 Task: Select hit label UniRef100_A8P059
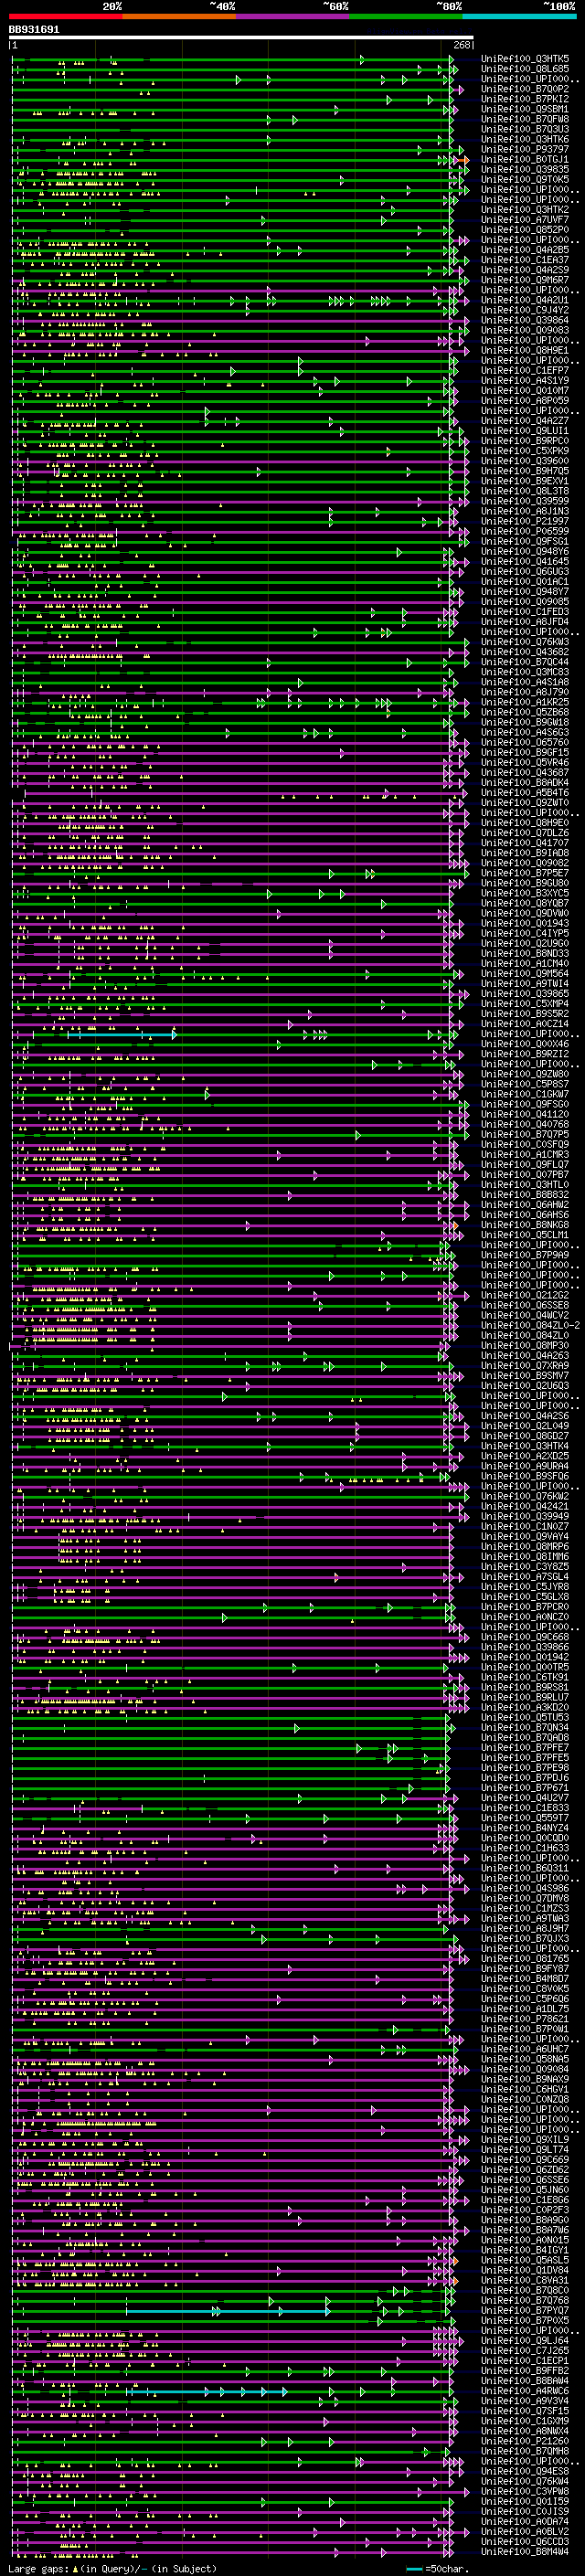525,400
